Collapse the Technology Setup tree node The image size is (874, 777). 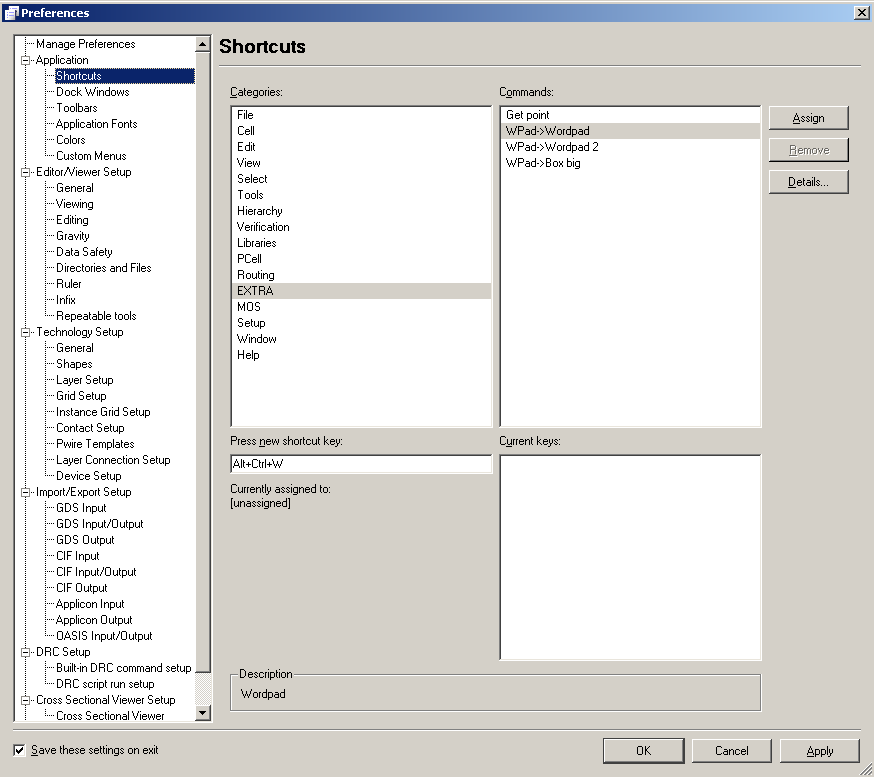(x=26, y=332)
